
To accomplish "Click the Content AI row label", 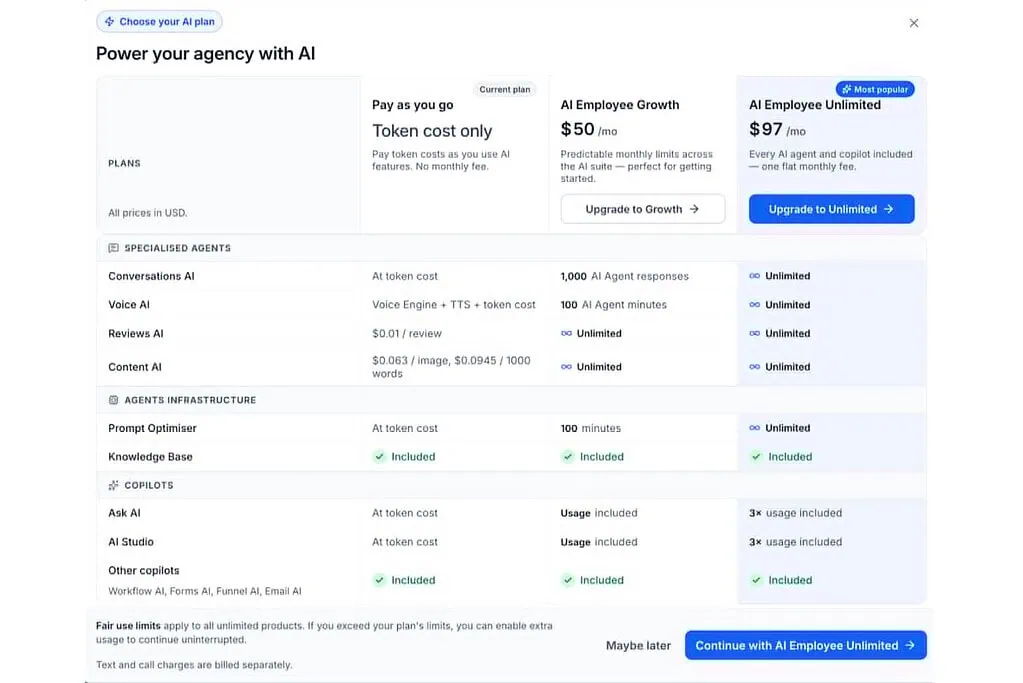I will tap(134, 367).
